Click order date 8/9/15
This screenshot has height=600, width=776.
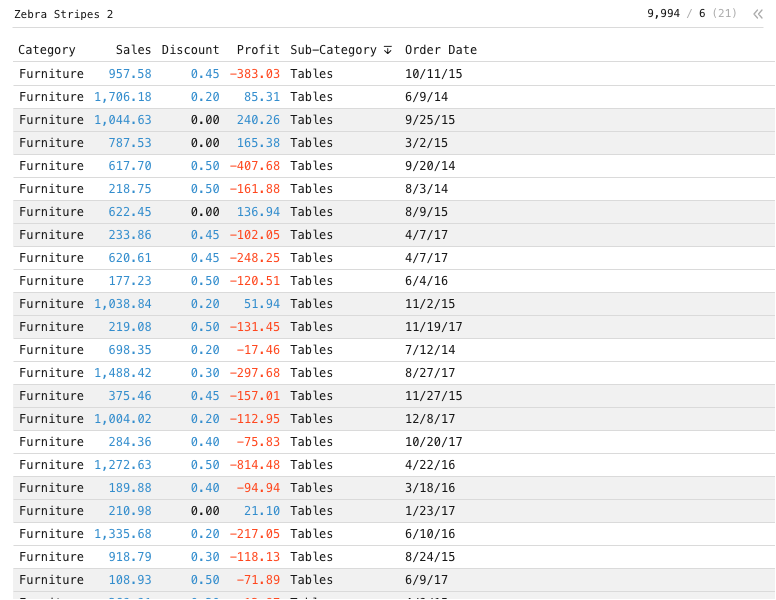427,212
